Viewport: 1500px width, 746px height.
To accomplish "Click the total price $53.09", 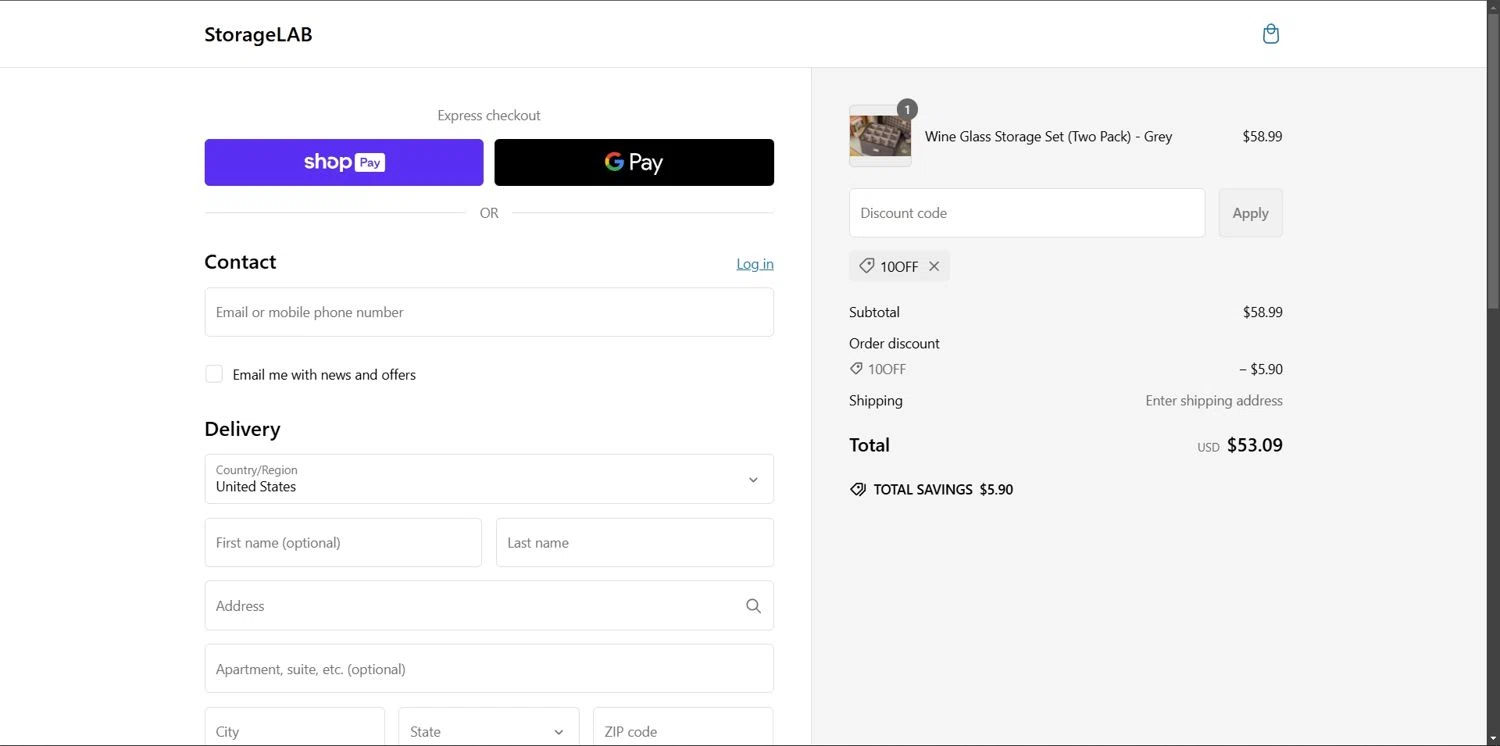I will point(1255,445).
